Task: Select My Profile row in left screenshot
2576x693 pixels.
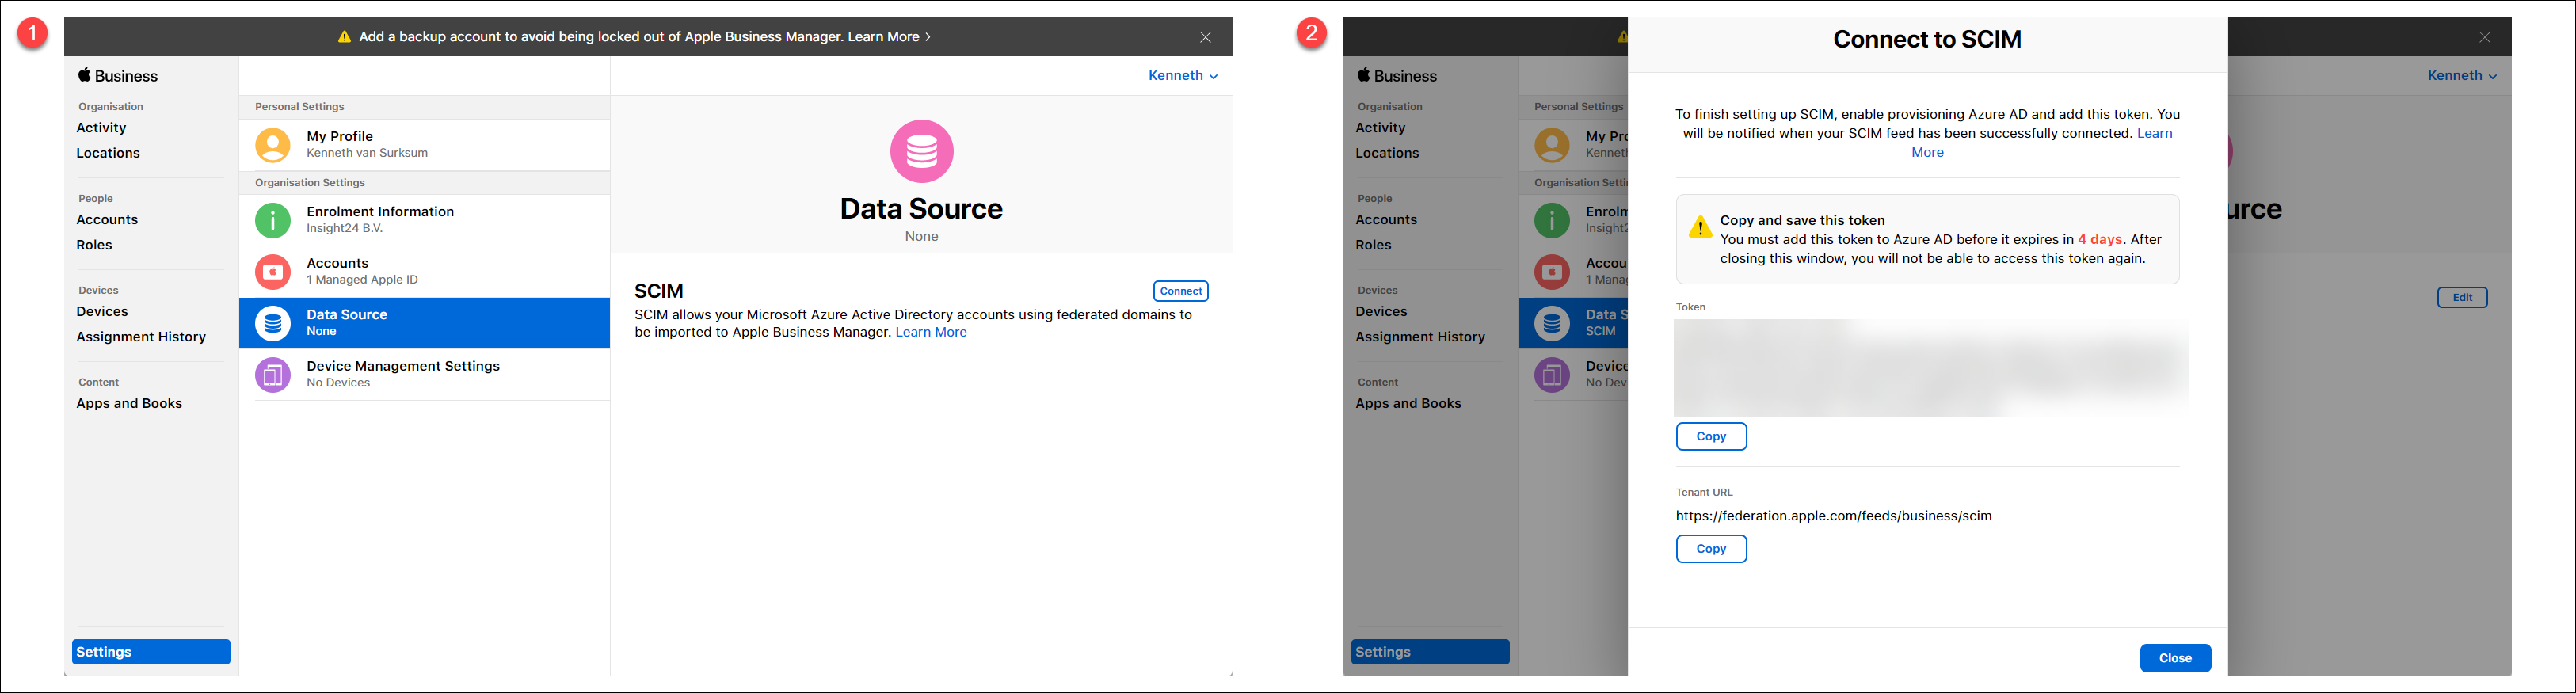Action: 424,145
